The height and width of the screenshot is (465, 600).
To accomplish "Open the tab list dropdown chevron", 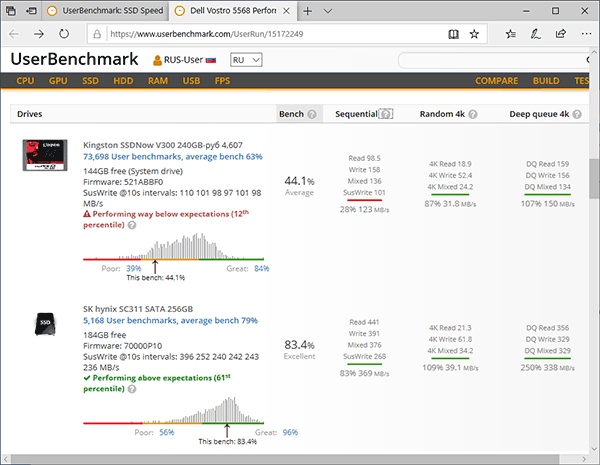I will click(331, 11).
